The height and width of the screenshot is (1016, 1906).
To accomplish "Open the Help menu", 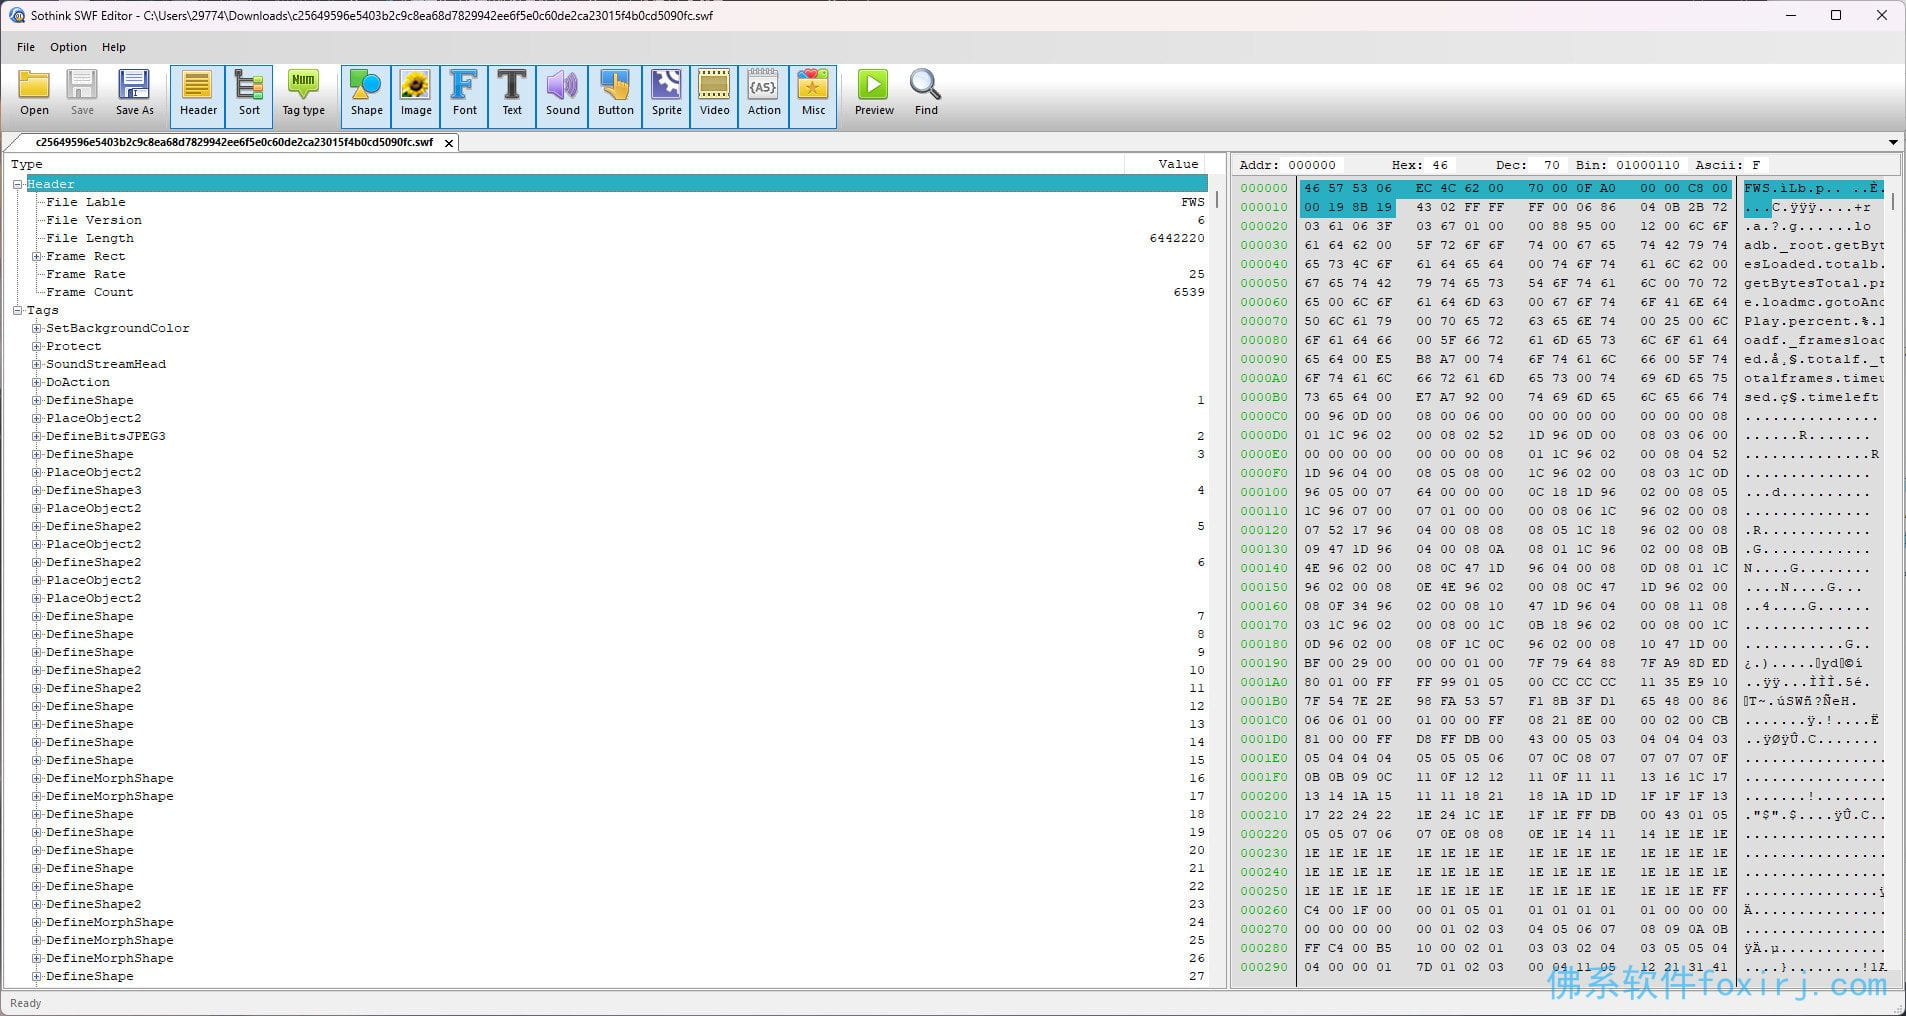I will pos(114,47).
